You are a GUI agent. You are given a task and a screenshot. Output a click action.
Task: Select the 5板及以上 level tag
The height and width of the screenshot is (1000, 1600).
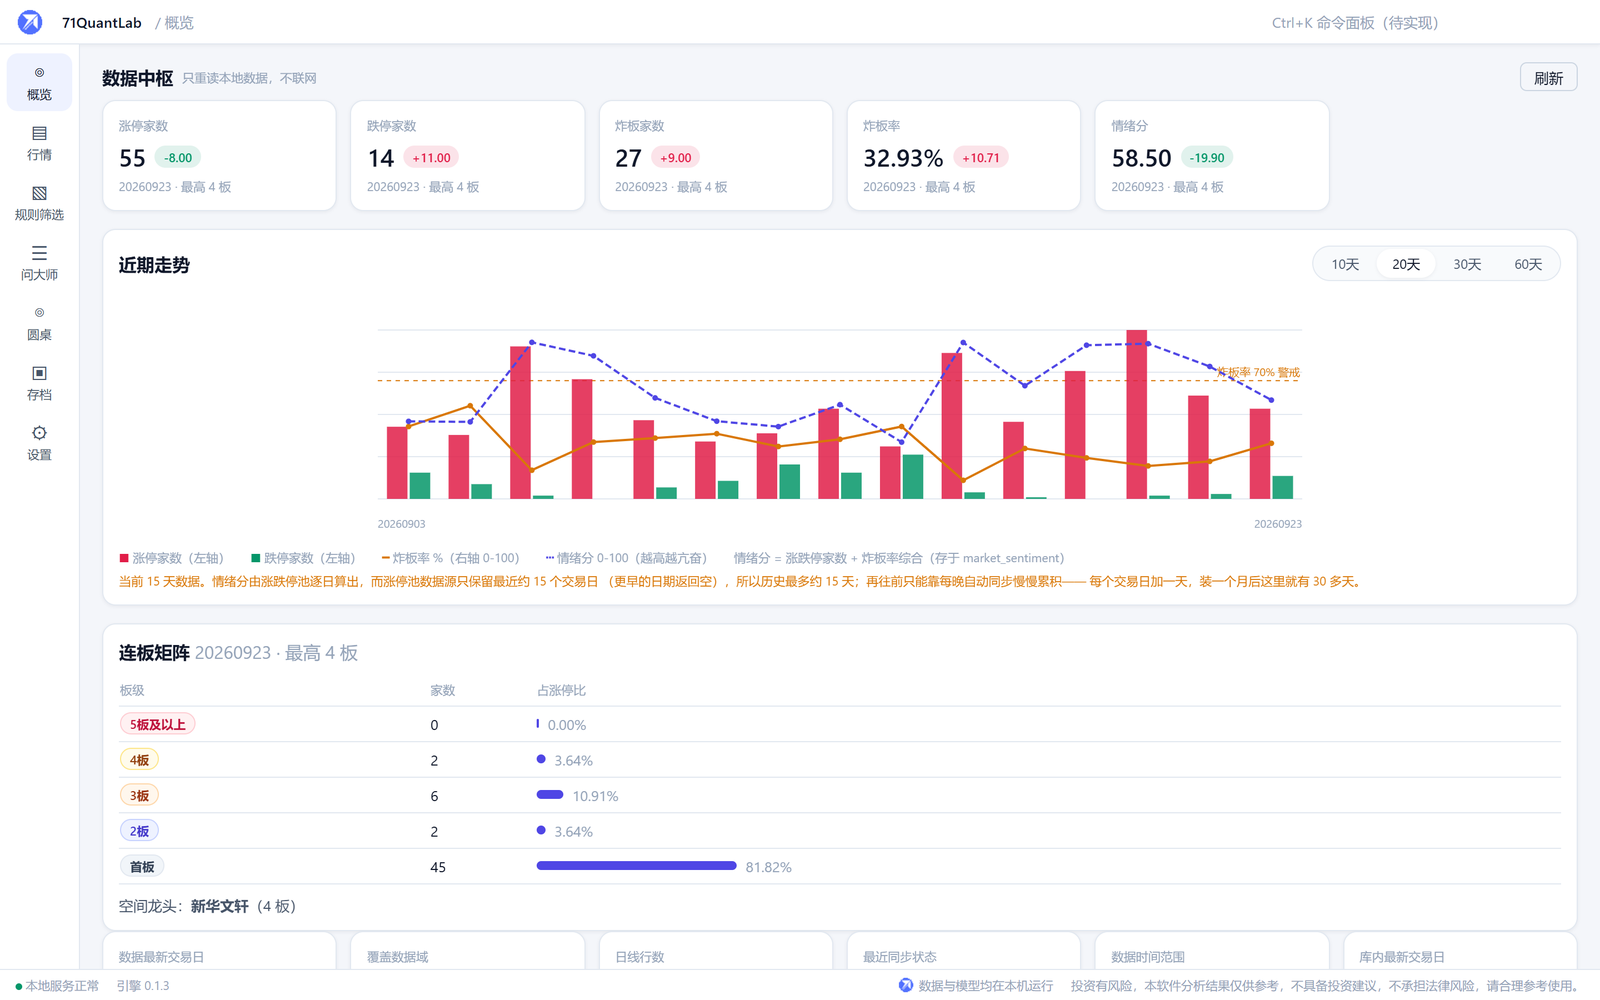(x=157, y=724)
